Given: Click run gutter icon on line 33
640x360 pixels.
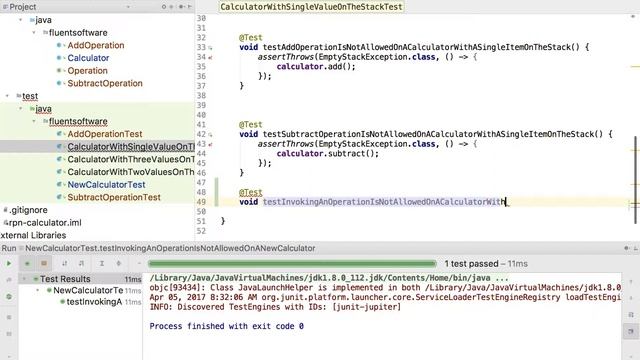Looking at the screenshot, I should pos(211,47).
